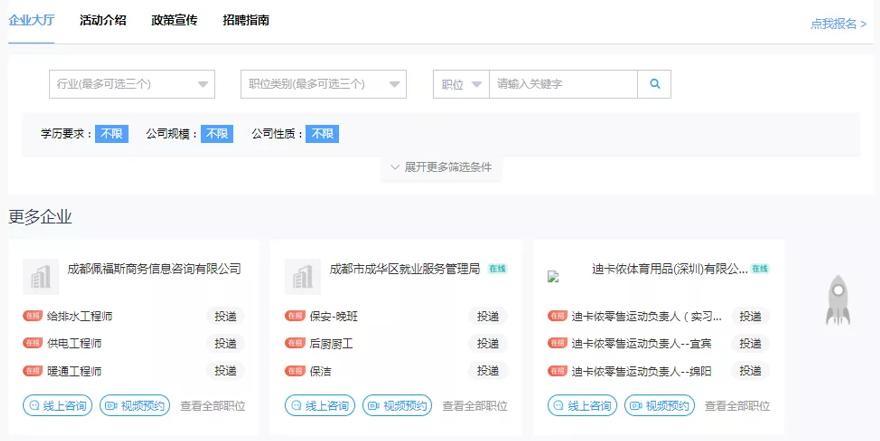The width and height of the screenshot is (880, 441).
Task: Click the 在线 status tag of 成华区就业服务管理局
Action: tap(497, 269)
